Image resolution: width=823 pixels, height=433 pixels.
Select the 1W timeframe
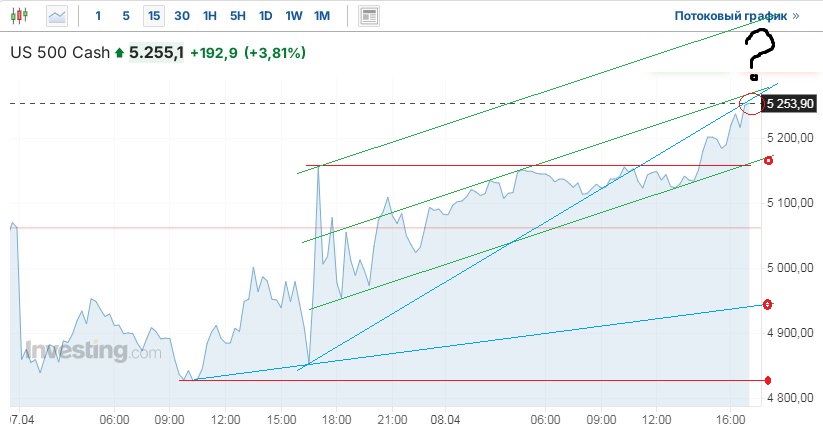click(x=294, y=16)
